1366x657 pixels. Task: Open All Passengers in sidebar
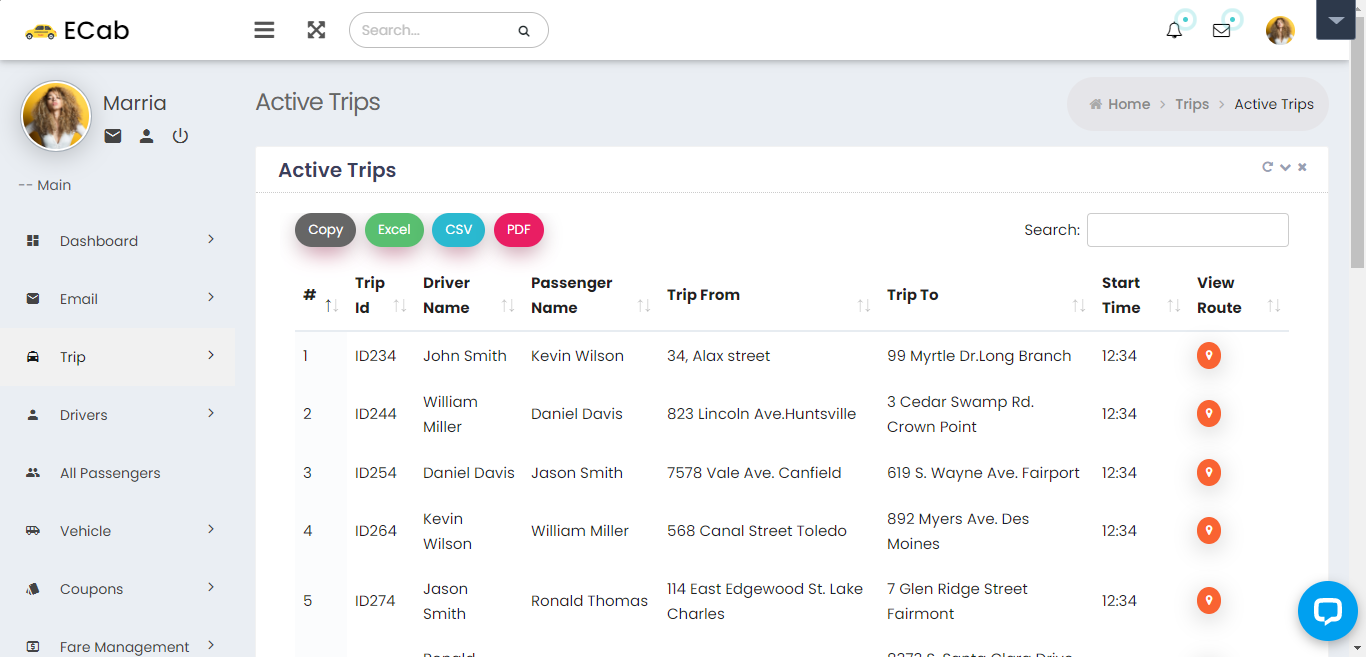pyautogui.click(x=110, y=473)
